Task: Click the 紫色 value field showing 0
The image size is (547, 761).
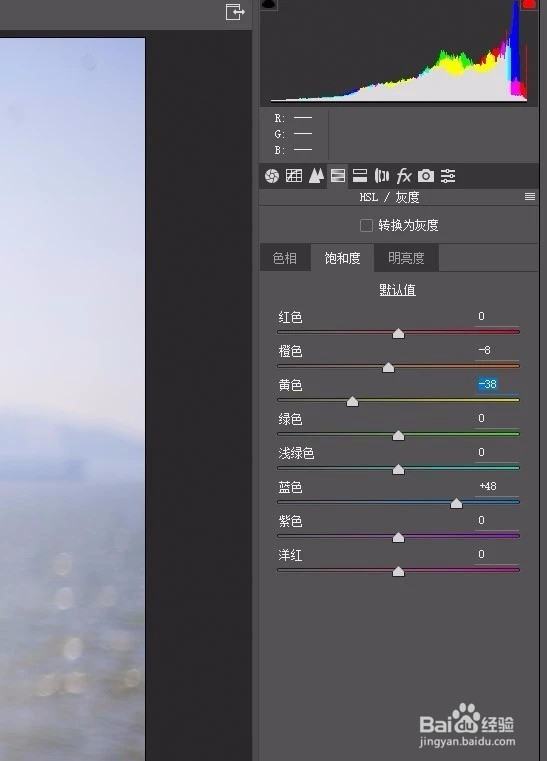Action: (497, 520)
